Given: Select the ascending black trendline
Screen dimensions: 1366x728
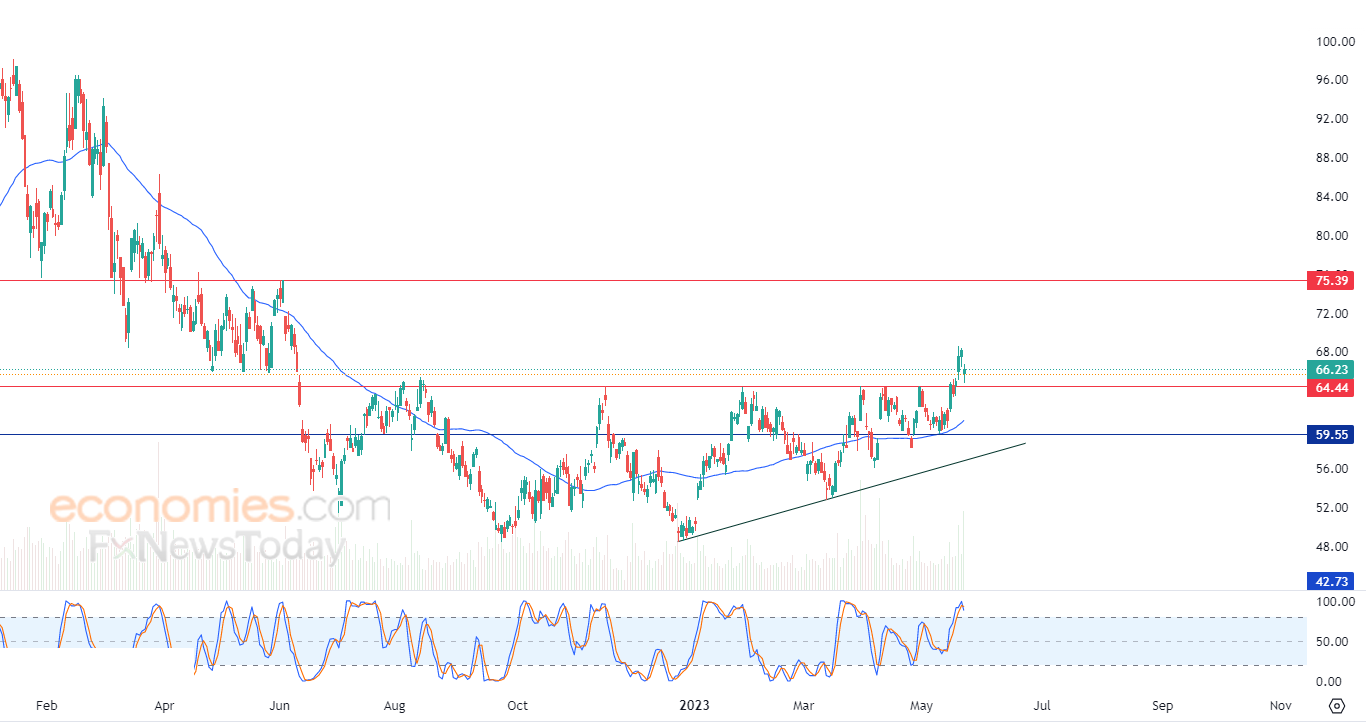Looking at the screenshot, I should pyautogui.click(x=852, y=491).
